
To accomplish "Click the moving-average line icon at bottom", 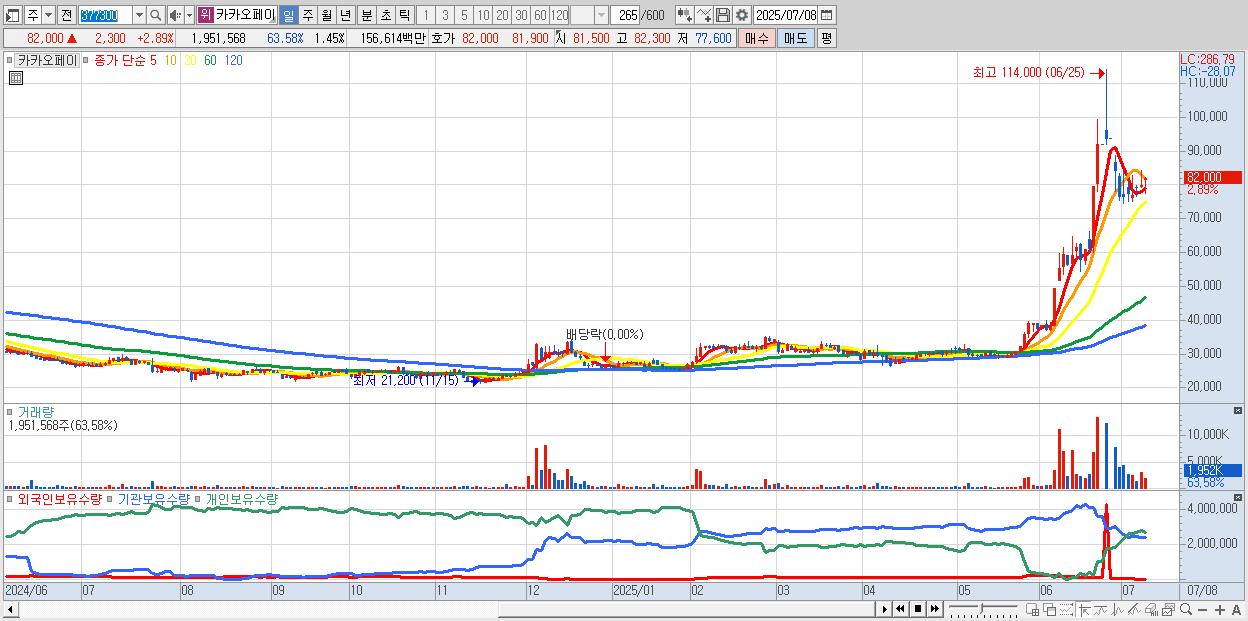I will 1100,610.
